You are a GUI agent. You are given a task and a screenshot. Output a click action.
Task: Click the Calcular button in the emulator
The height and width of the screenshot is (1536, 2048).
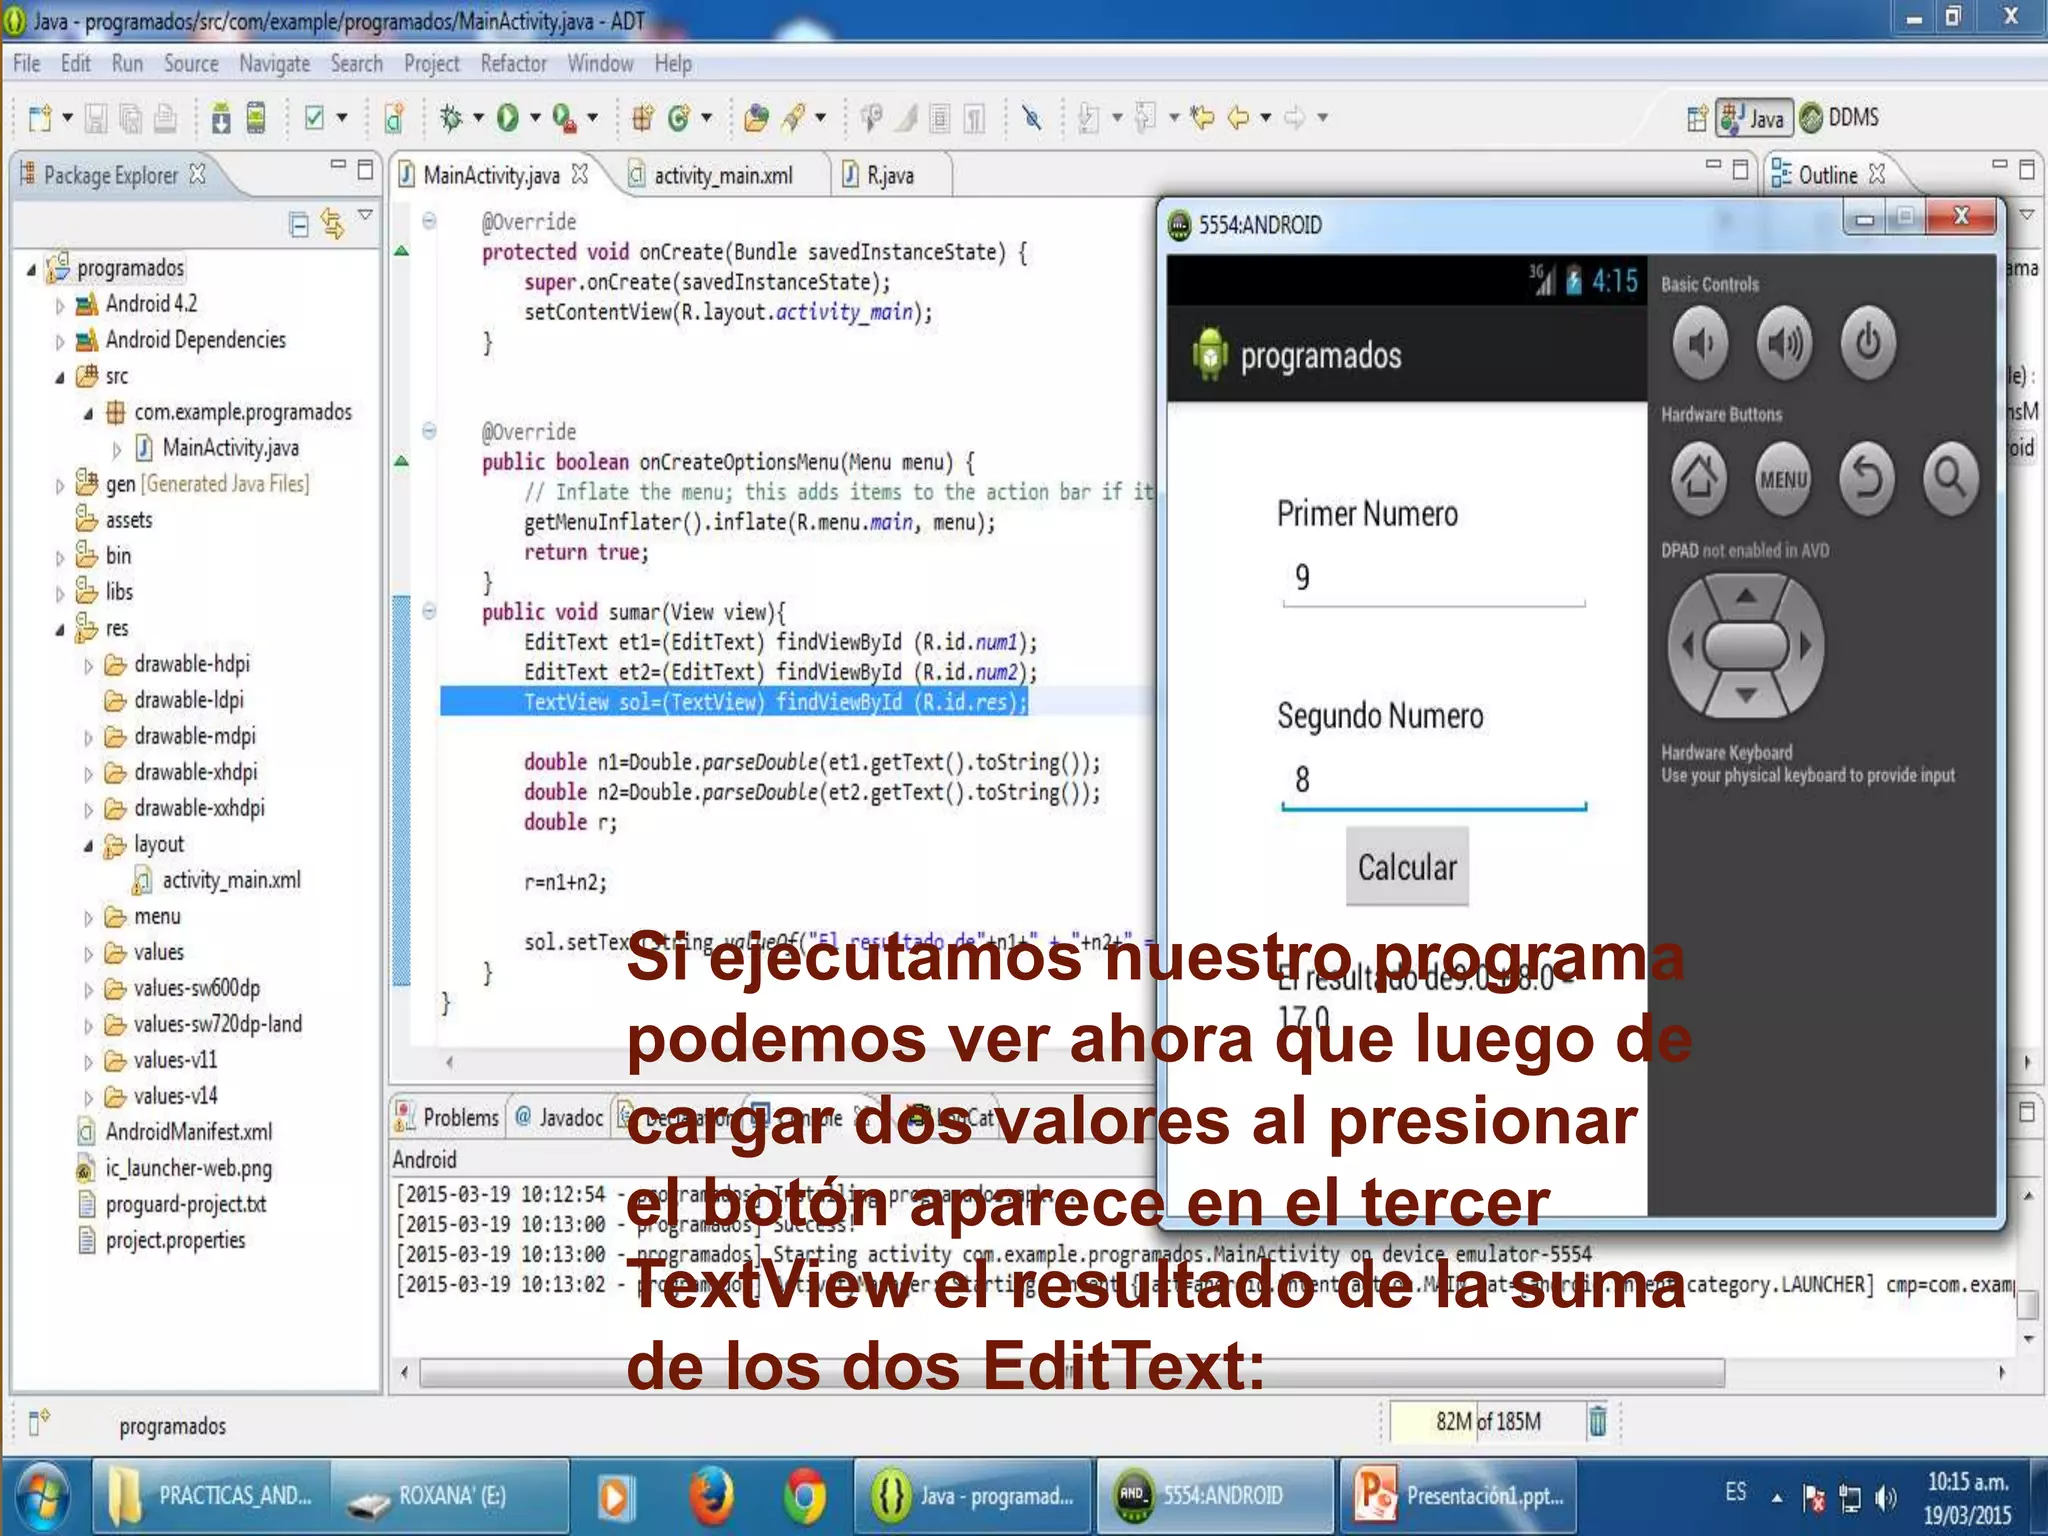click(1407, 866)
